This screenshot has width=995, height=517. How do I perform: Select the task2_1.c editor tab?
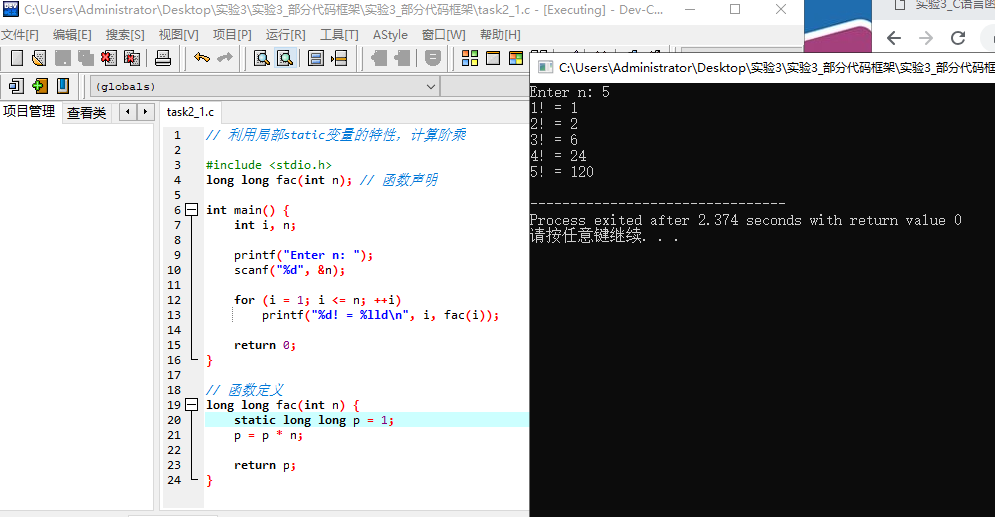click(x=190, y=112)
